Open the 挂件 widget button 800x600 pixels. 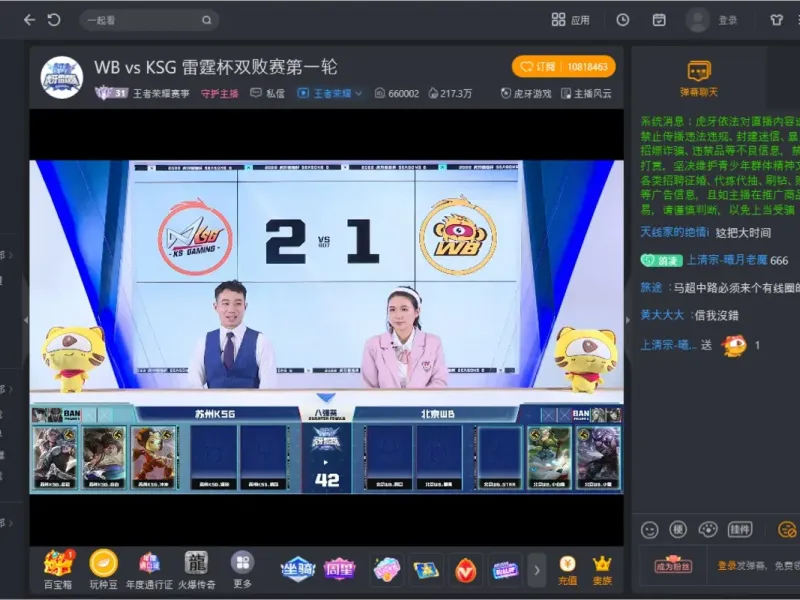click(739, 530)
